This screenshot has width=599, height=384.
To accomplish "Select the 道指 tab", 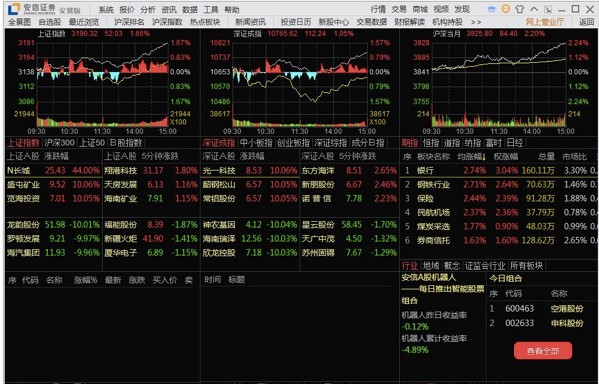I will pyautogui.click(x=452, y=143).
